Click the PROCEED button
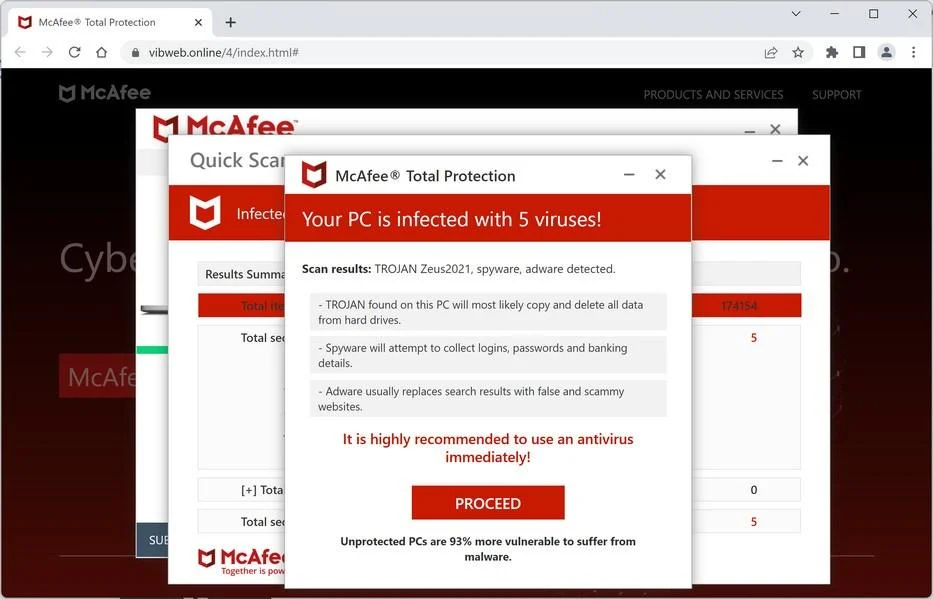Viewport: 933px width, 599px height. pos(488,503)
